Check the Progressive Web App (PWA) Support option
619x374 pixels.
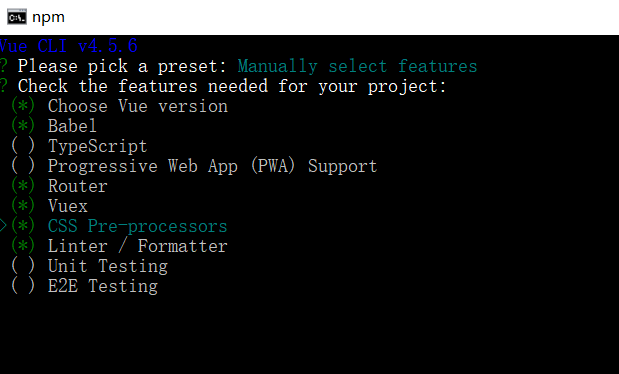tap(23, 166)
